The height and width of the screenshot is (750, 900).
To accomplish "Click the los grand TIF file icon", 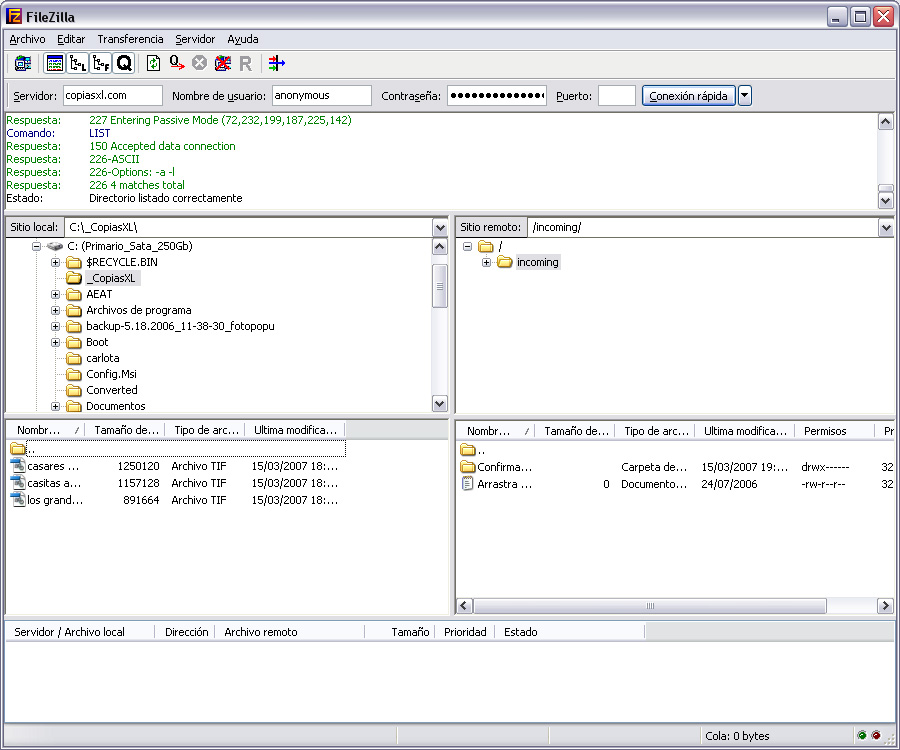I will (18, 499).
